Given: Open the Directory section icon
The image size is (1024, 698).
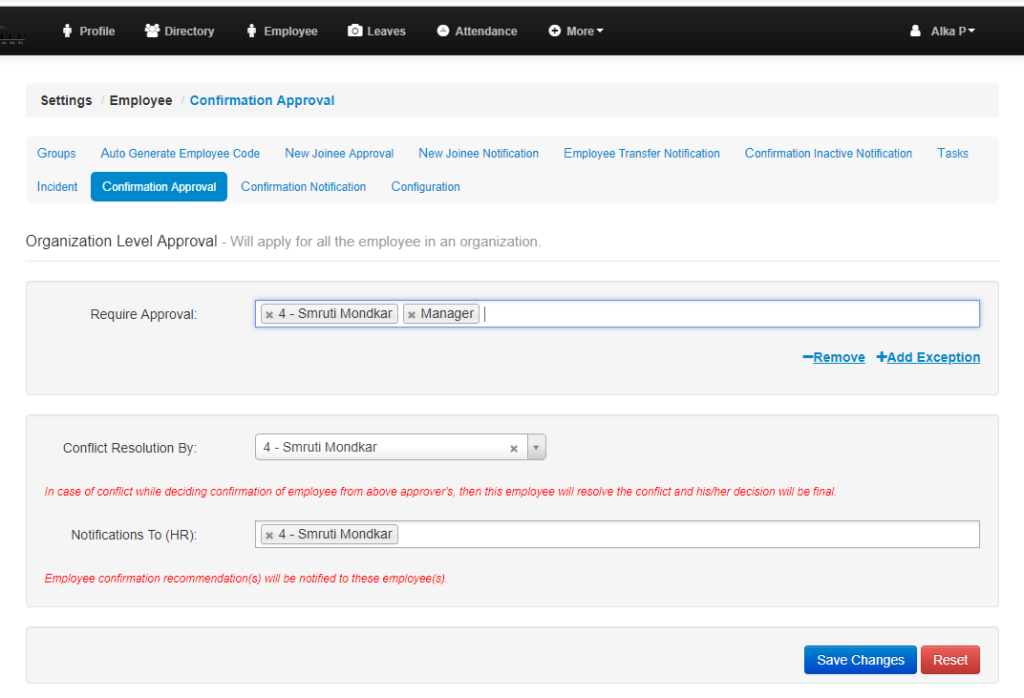Looking at the screenshot, I should (151, 31).
